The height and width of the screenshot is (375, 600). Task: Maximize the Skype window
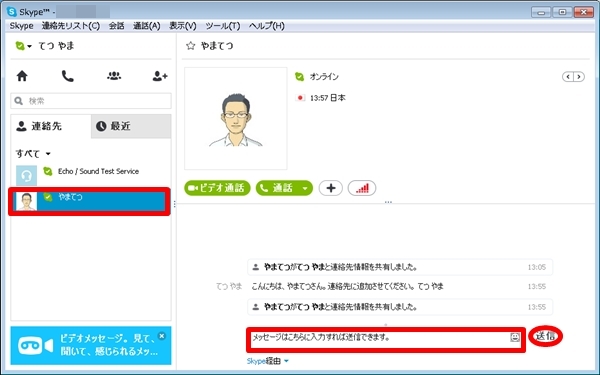(x=562, y=12)
